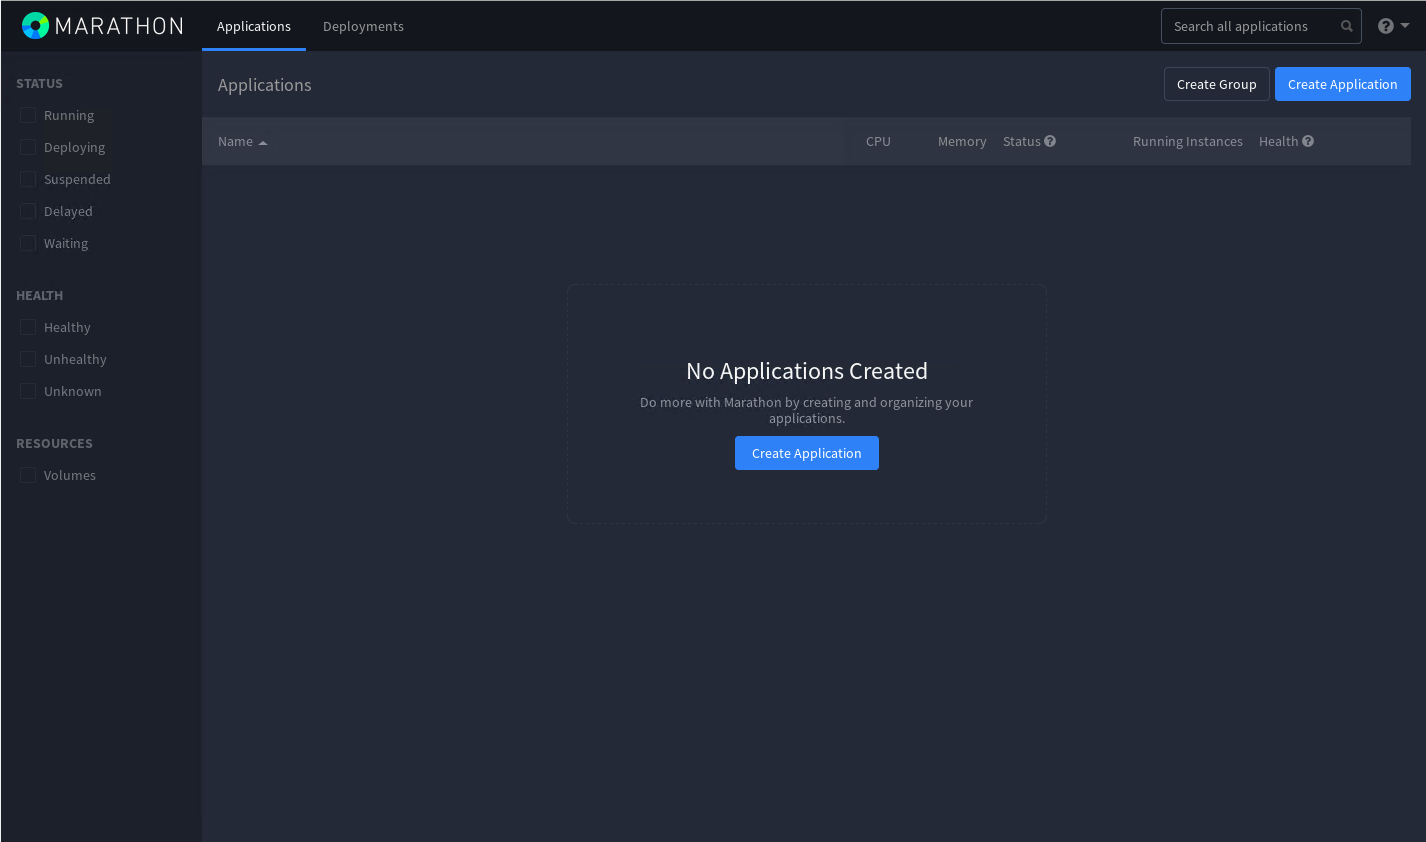Enable the Volumes resources filter
This screenshot has width=1426, height=842.
pos(28,475)
